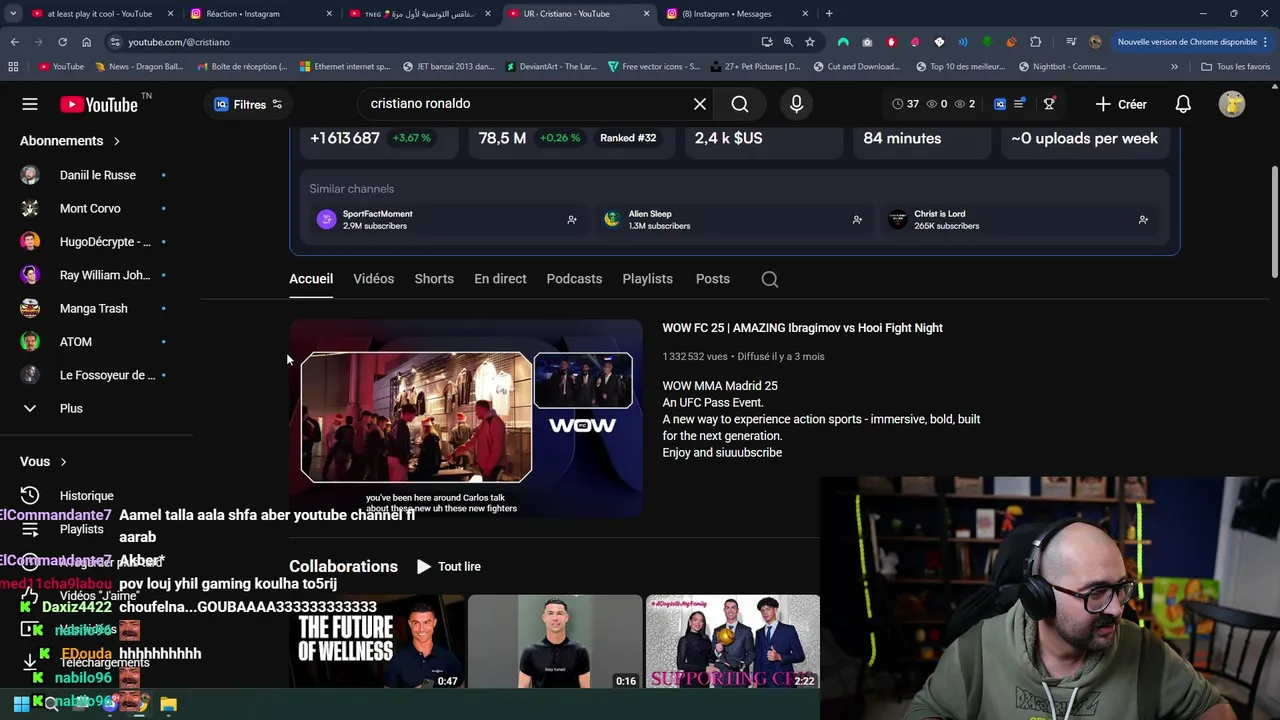Go back in Chrome navigation

[x=14, y=42]
